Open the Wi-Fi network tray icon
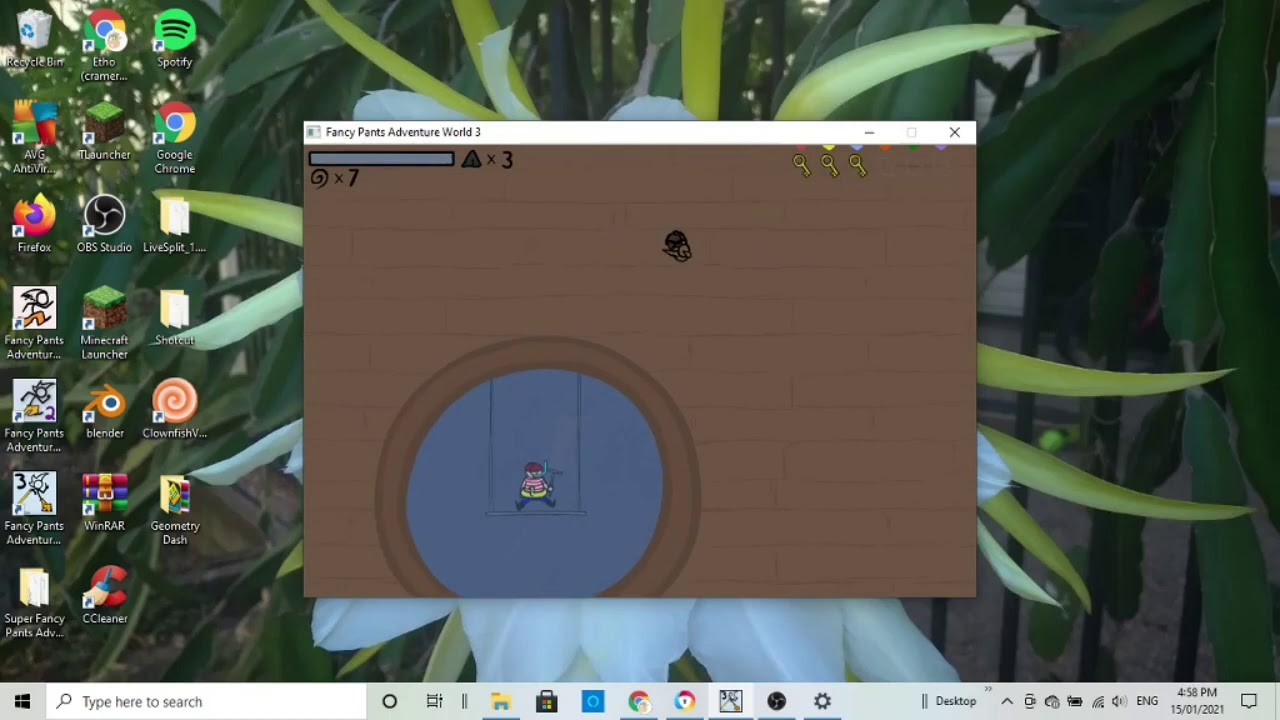Image resolution: width=1280 pixels, height=720 pixels. tap(1098, 701)
